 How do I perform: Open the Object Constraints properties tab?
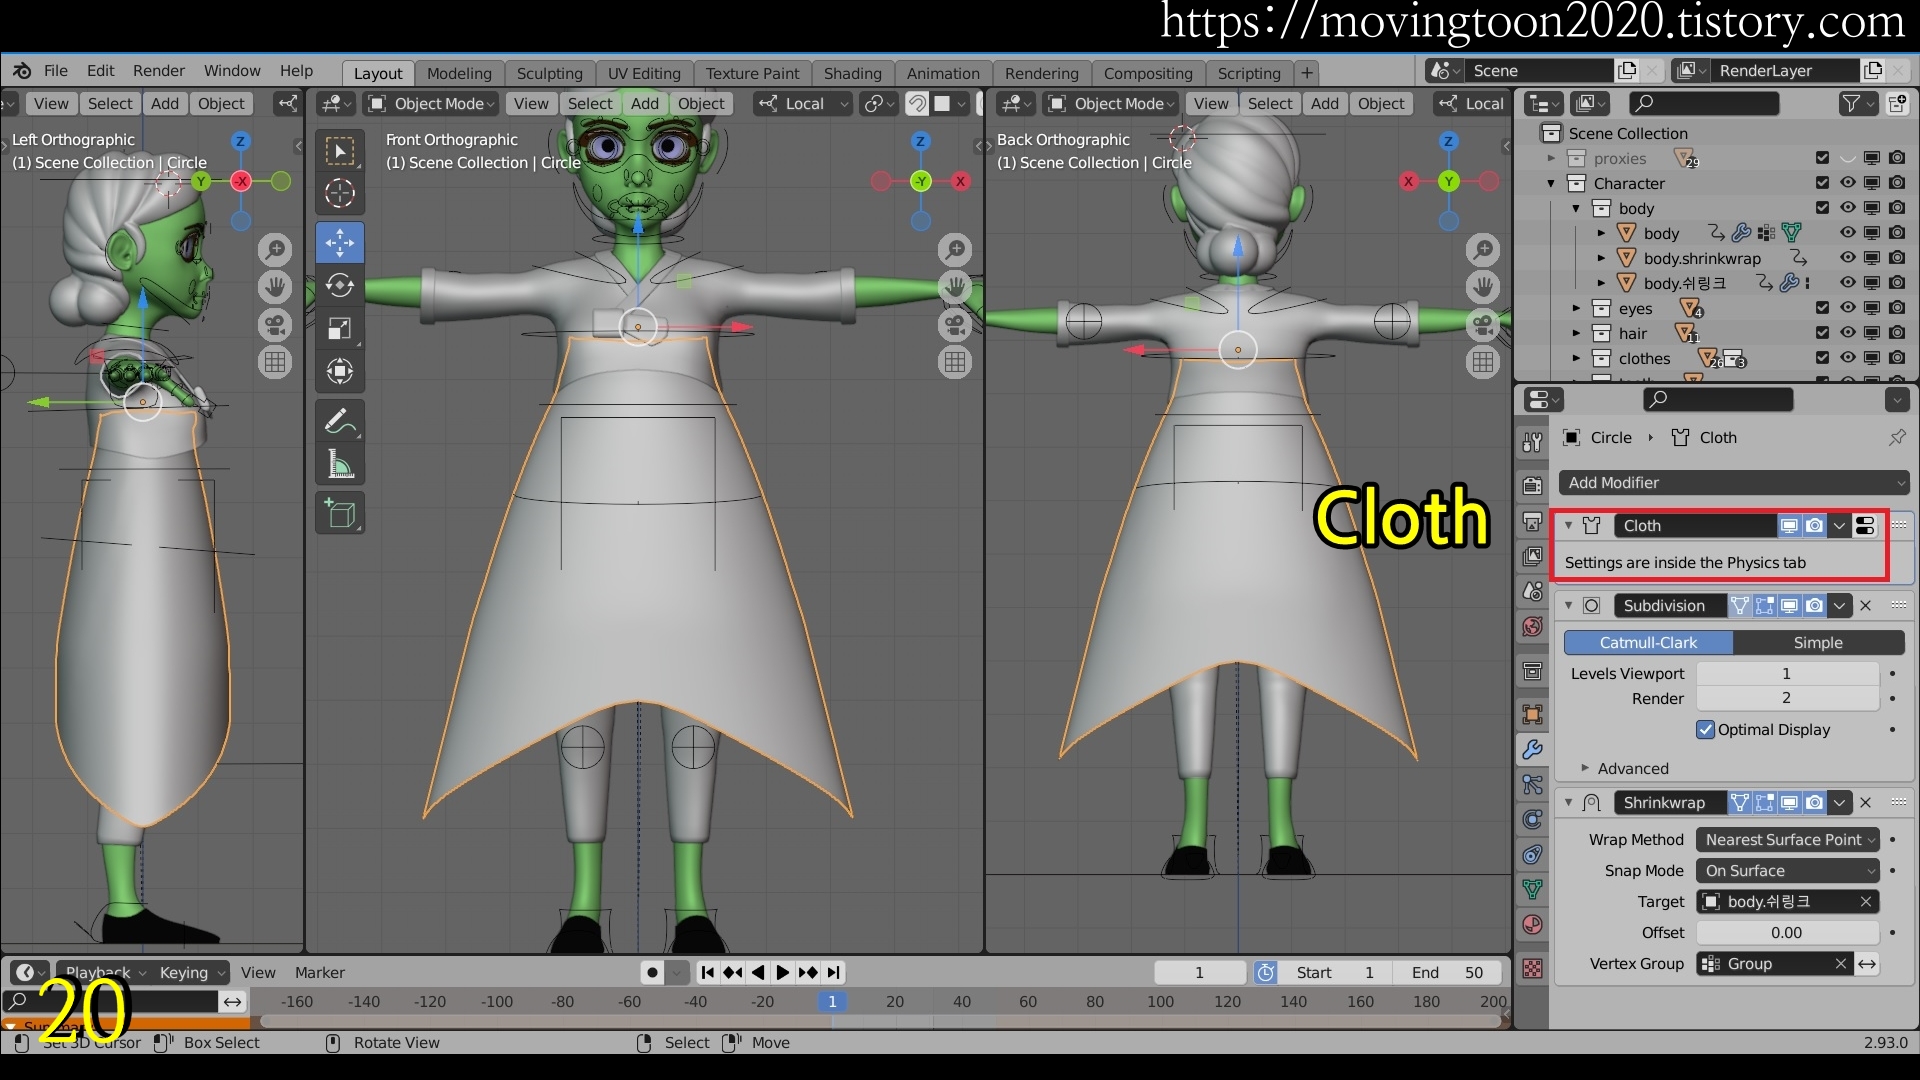pyautogui.click(x=1532, y=854)
